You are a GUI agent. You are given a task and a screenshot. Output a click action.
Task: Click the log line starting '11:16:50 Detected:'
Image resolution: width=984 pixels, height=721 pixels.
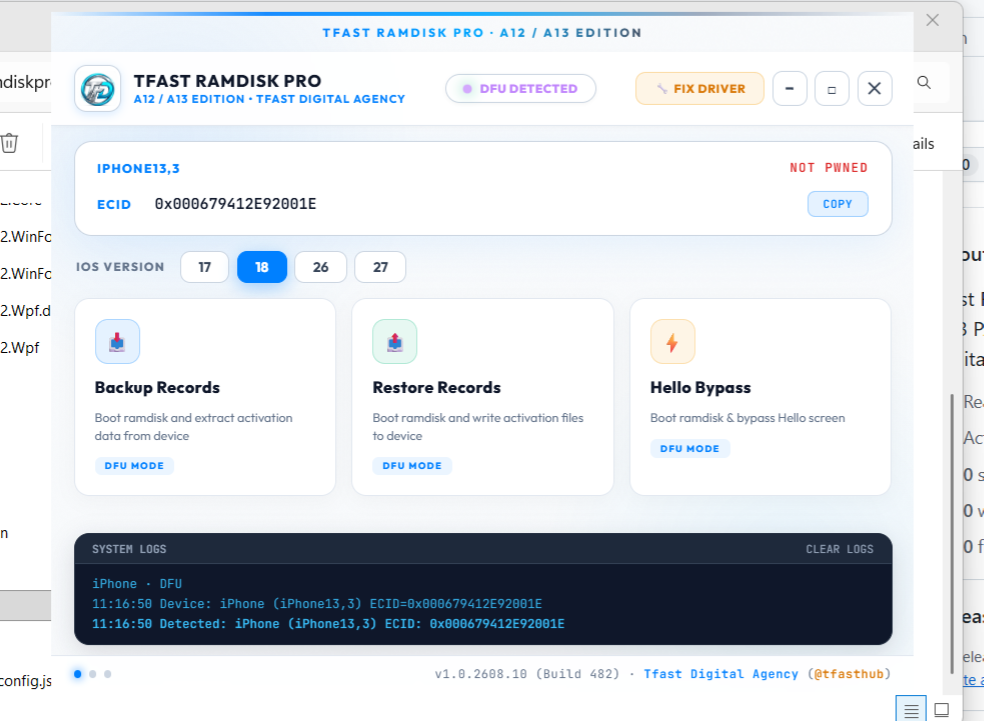328,624
